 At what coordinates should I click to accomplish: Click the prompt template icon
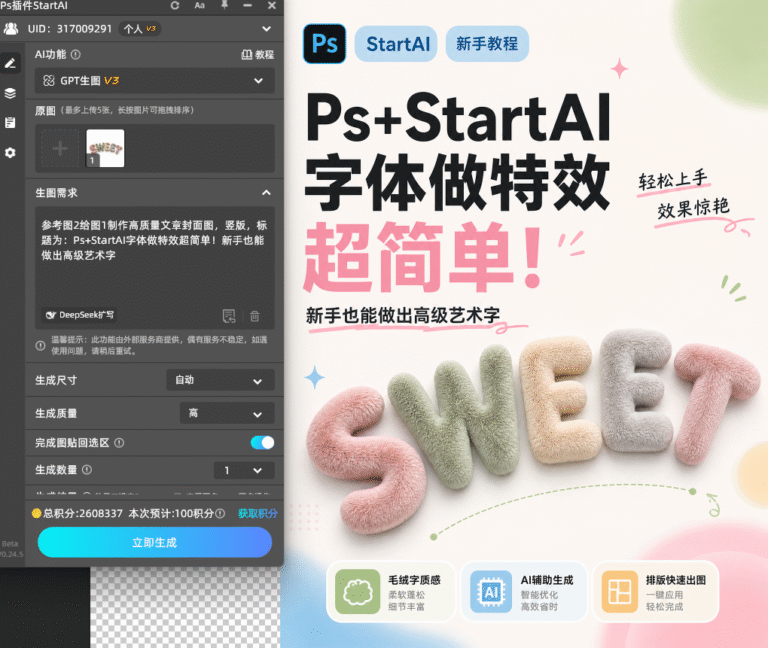pyautogui.click(x=229, y=316)
